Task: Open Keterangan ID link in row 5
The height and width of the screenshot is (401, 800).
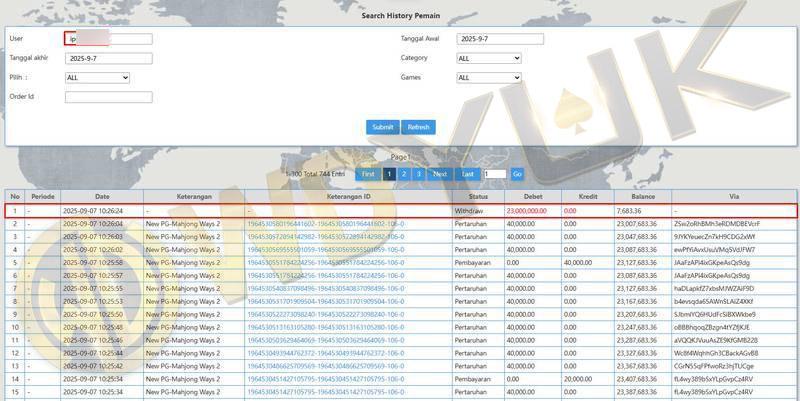Action: [x=326, y=263]
